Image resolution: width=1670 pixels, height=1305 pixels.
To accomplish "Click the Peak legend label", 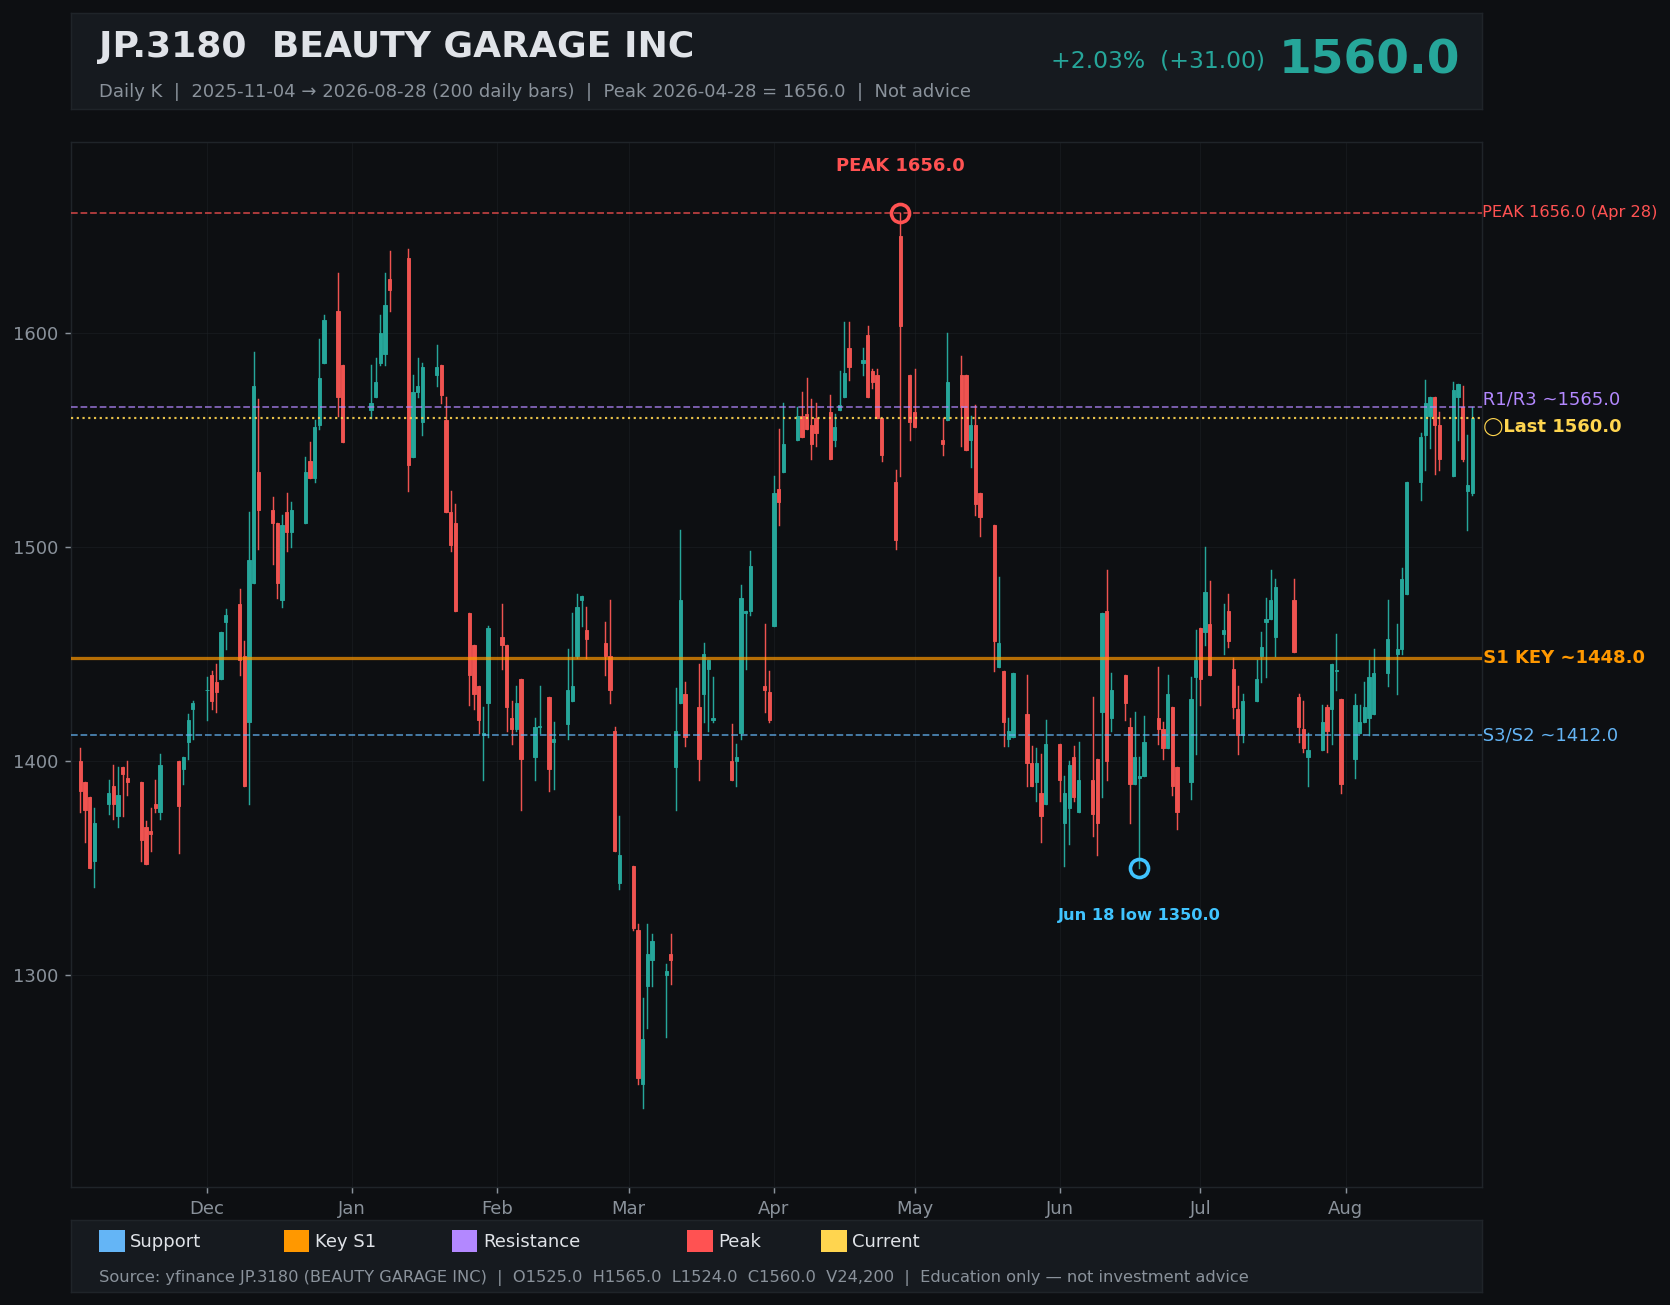I will click(740, 1241).
